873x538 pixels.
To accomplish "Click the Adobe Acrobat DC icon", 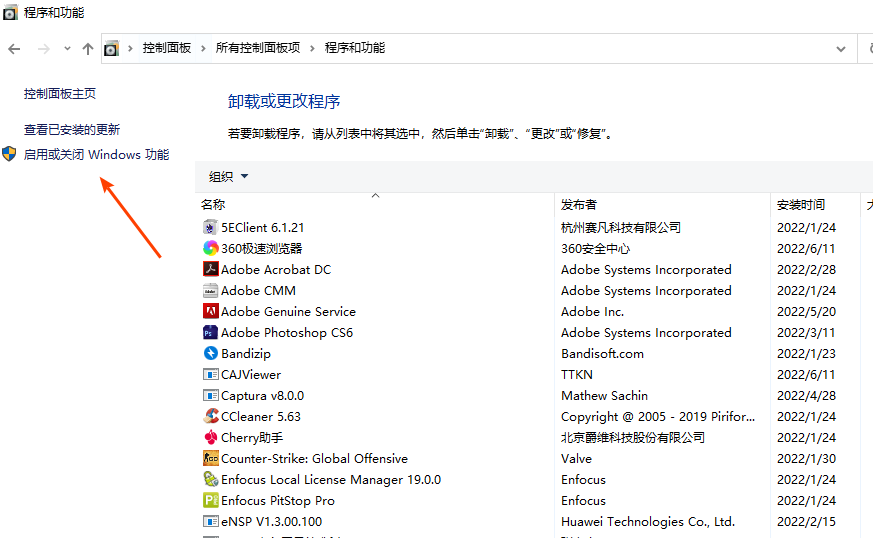I will pyautogui.click(x=210, y=269).
